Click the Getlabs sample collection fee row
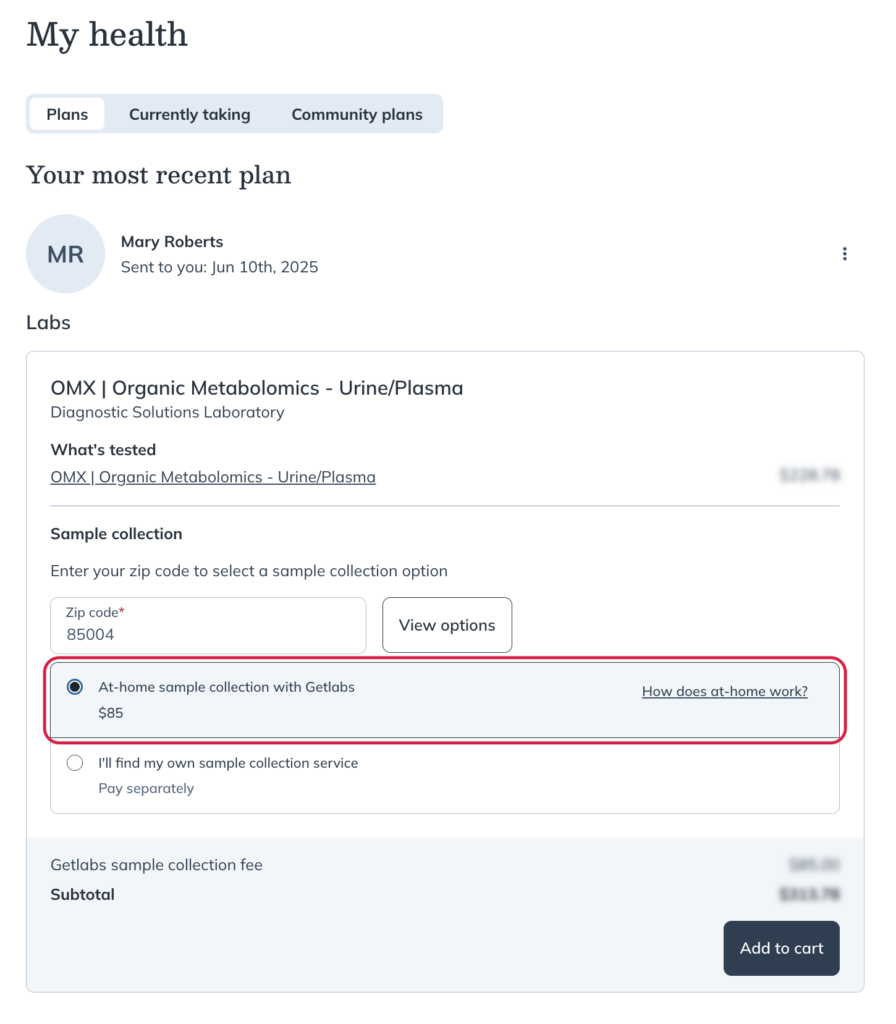The height and width of the screenshot is (1024, 896). coord(445,865)
